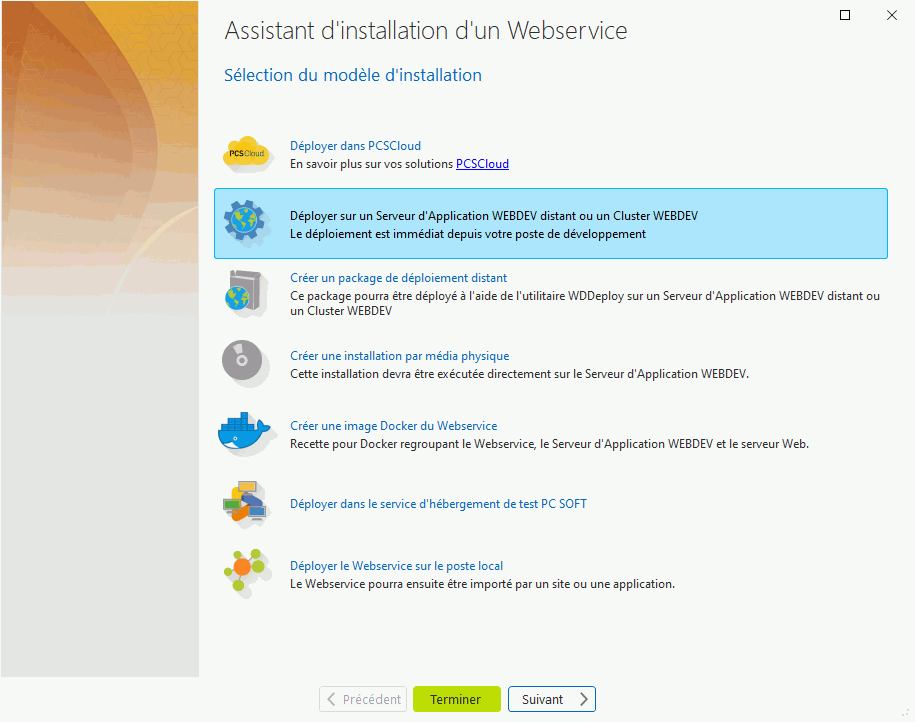Click the Docker whale icon

pos(246,433)
